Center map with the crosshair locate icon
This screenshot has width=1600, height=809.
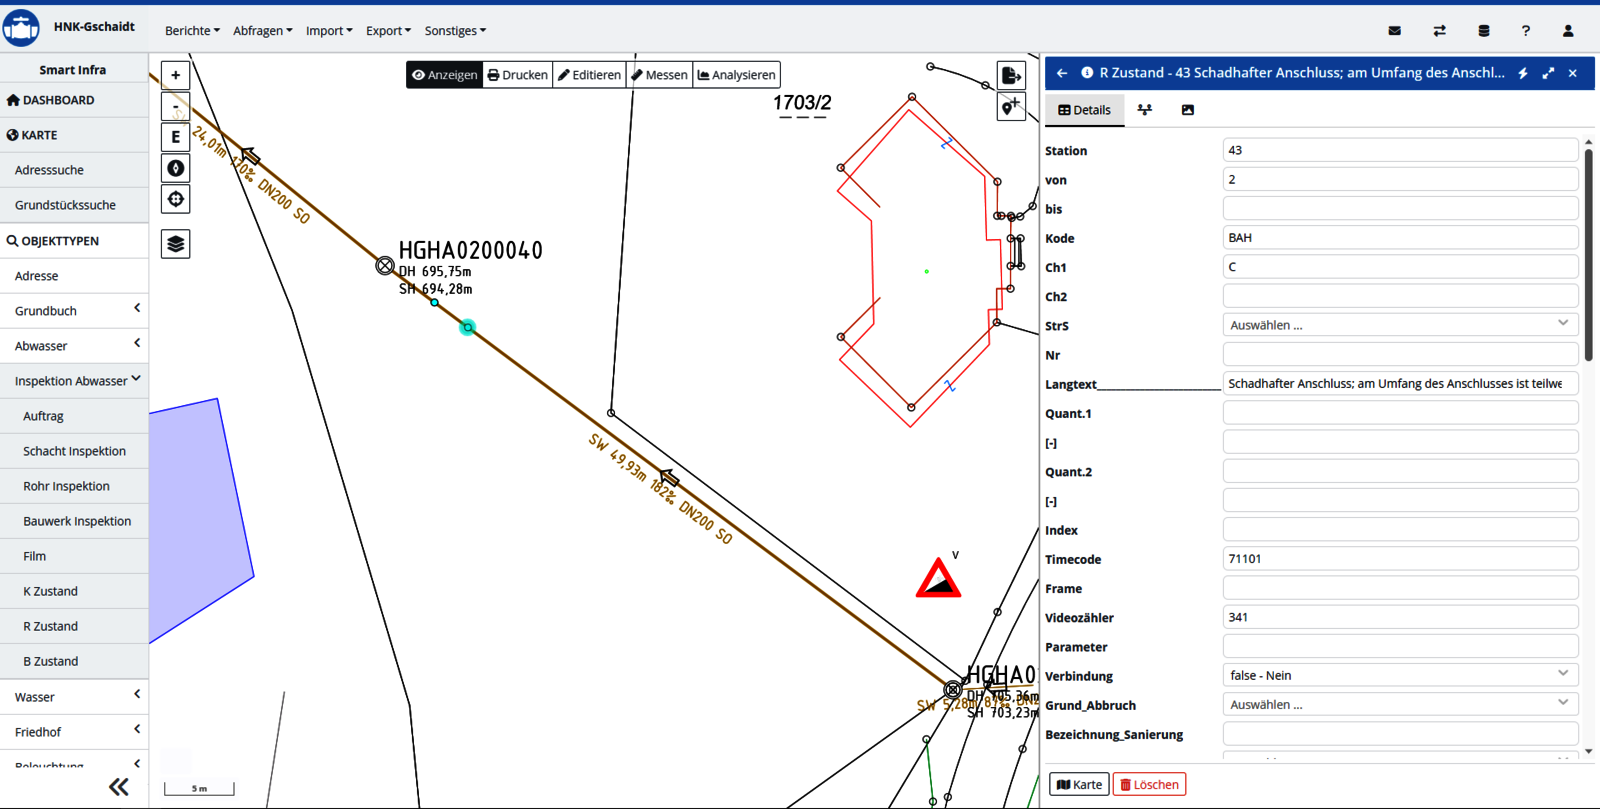pyautogui.click(x=176, y=199)
